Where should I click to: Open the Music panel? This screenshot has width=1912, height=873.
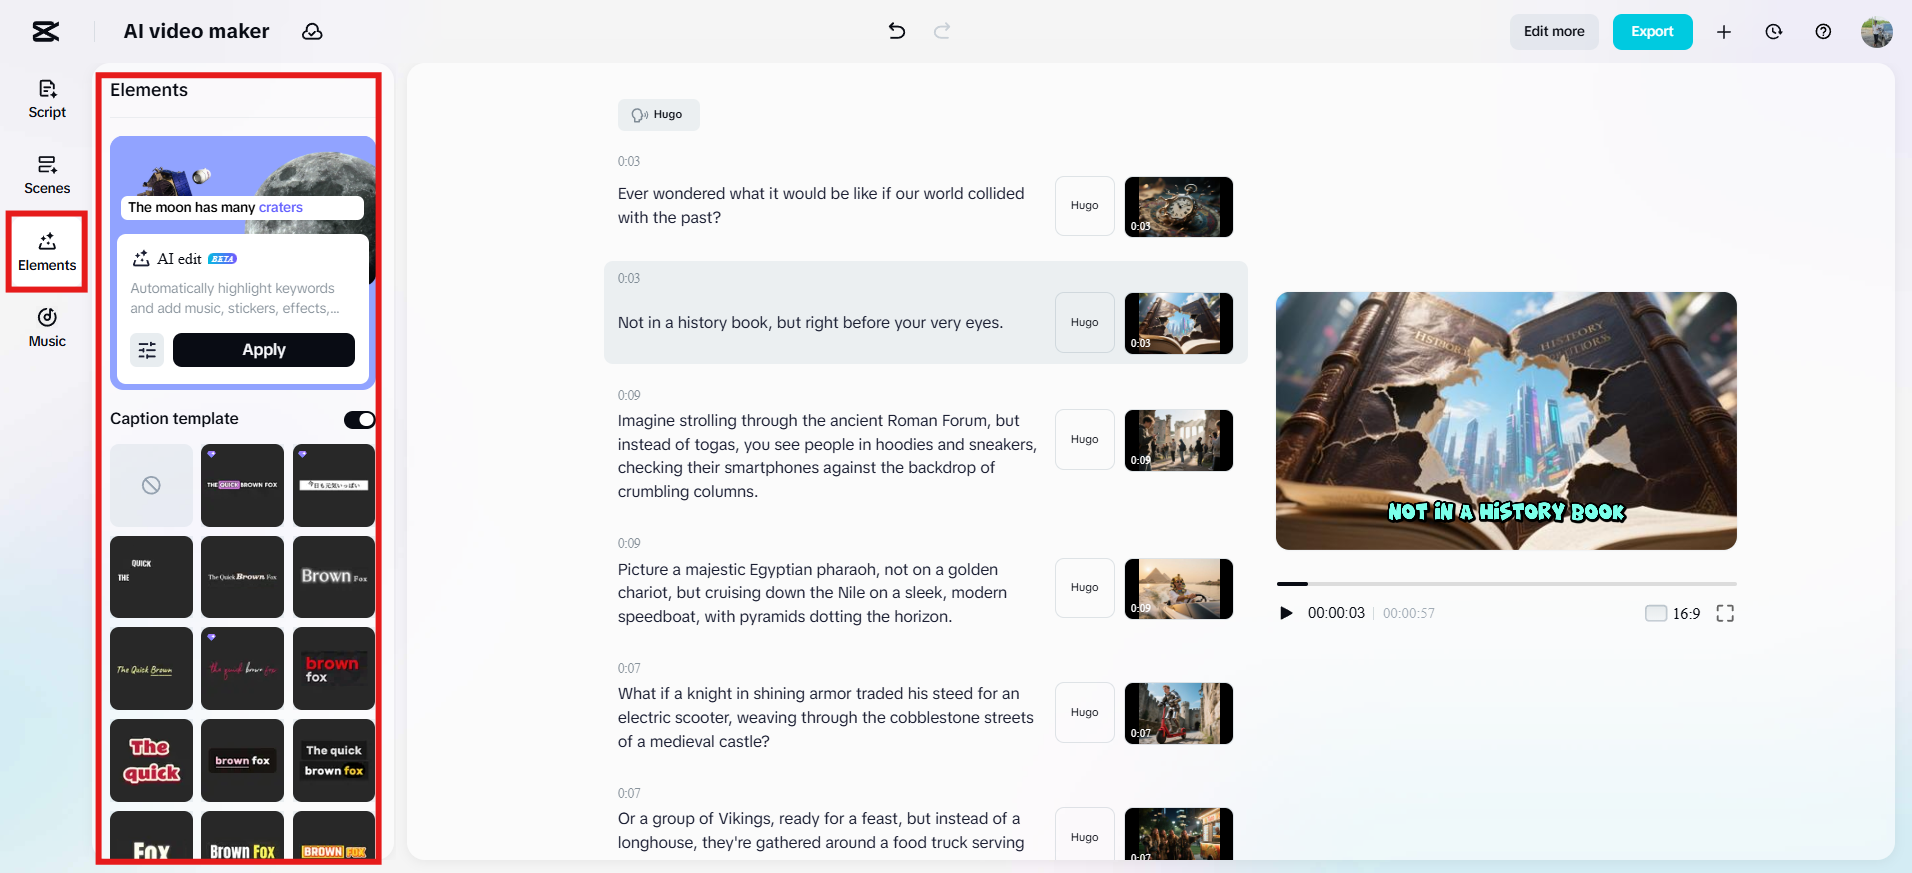47,328
